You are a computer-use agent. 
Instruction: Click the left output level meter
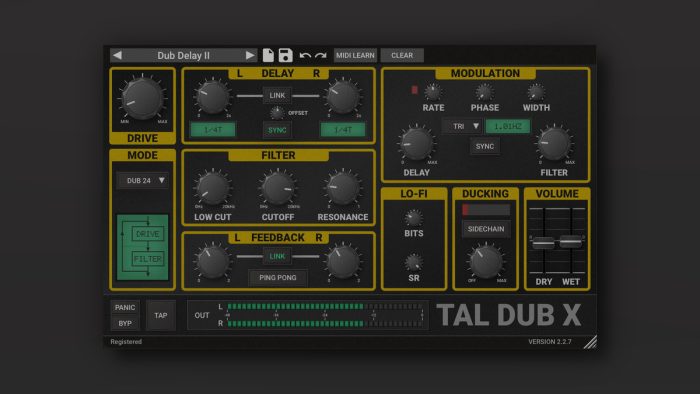point(325,307)
